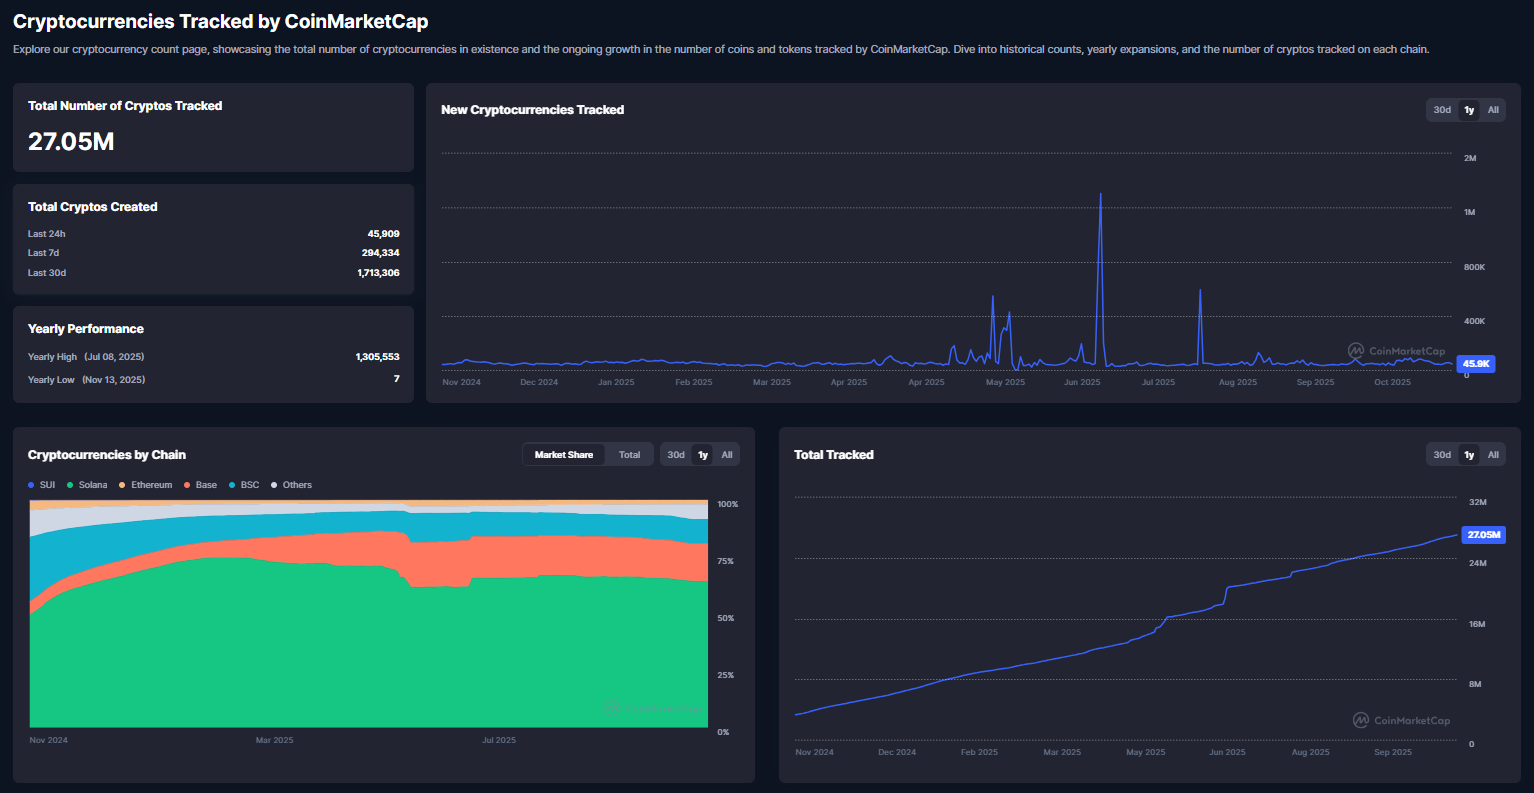
Task: Click the June 2025 peak spike in chart
Action: [x=1101, y=196]
